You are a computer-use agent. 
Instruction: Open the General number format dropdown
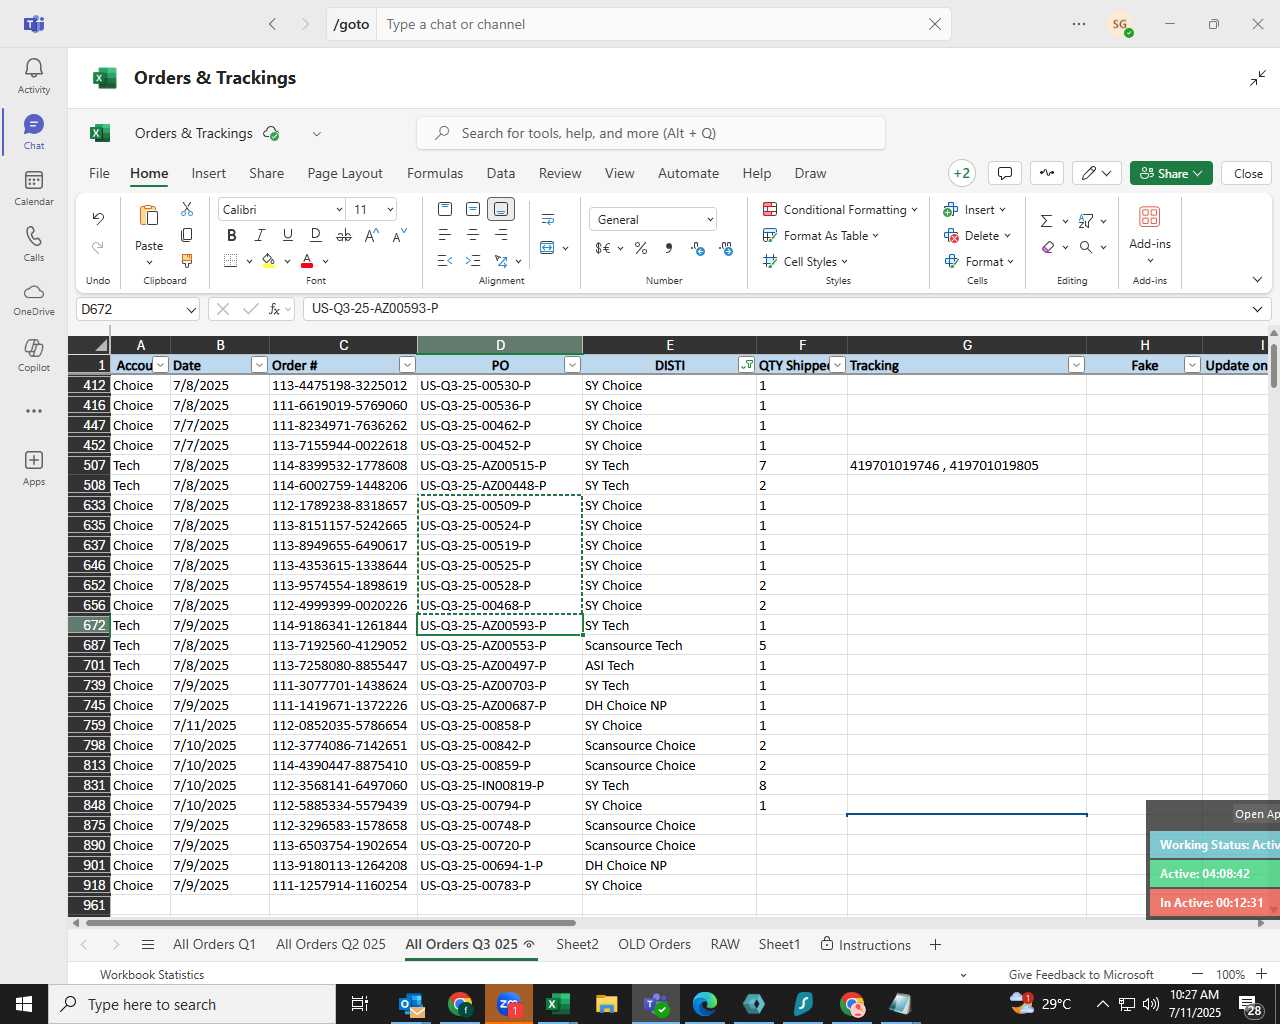click(710, 219)
